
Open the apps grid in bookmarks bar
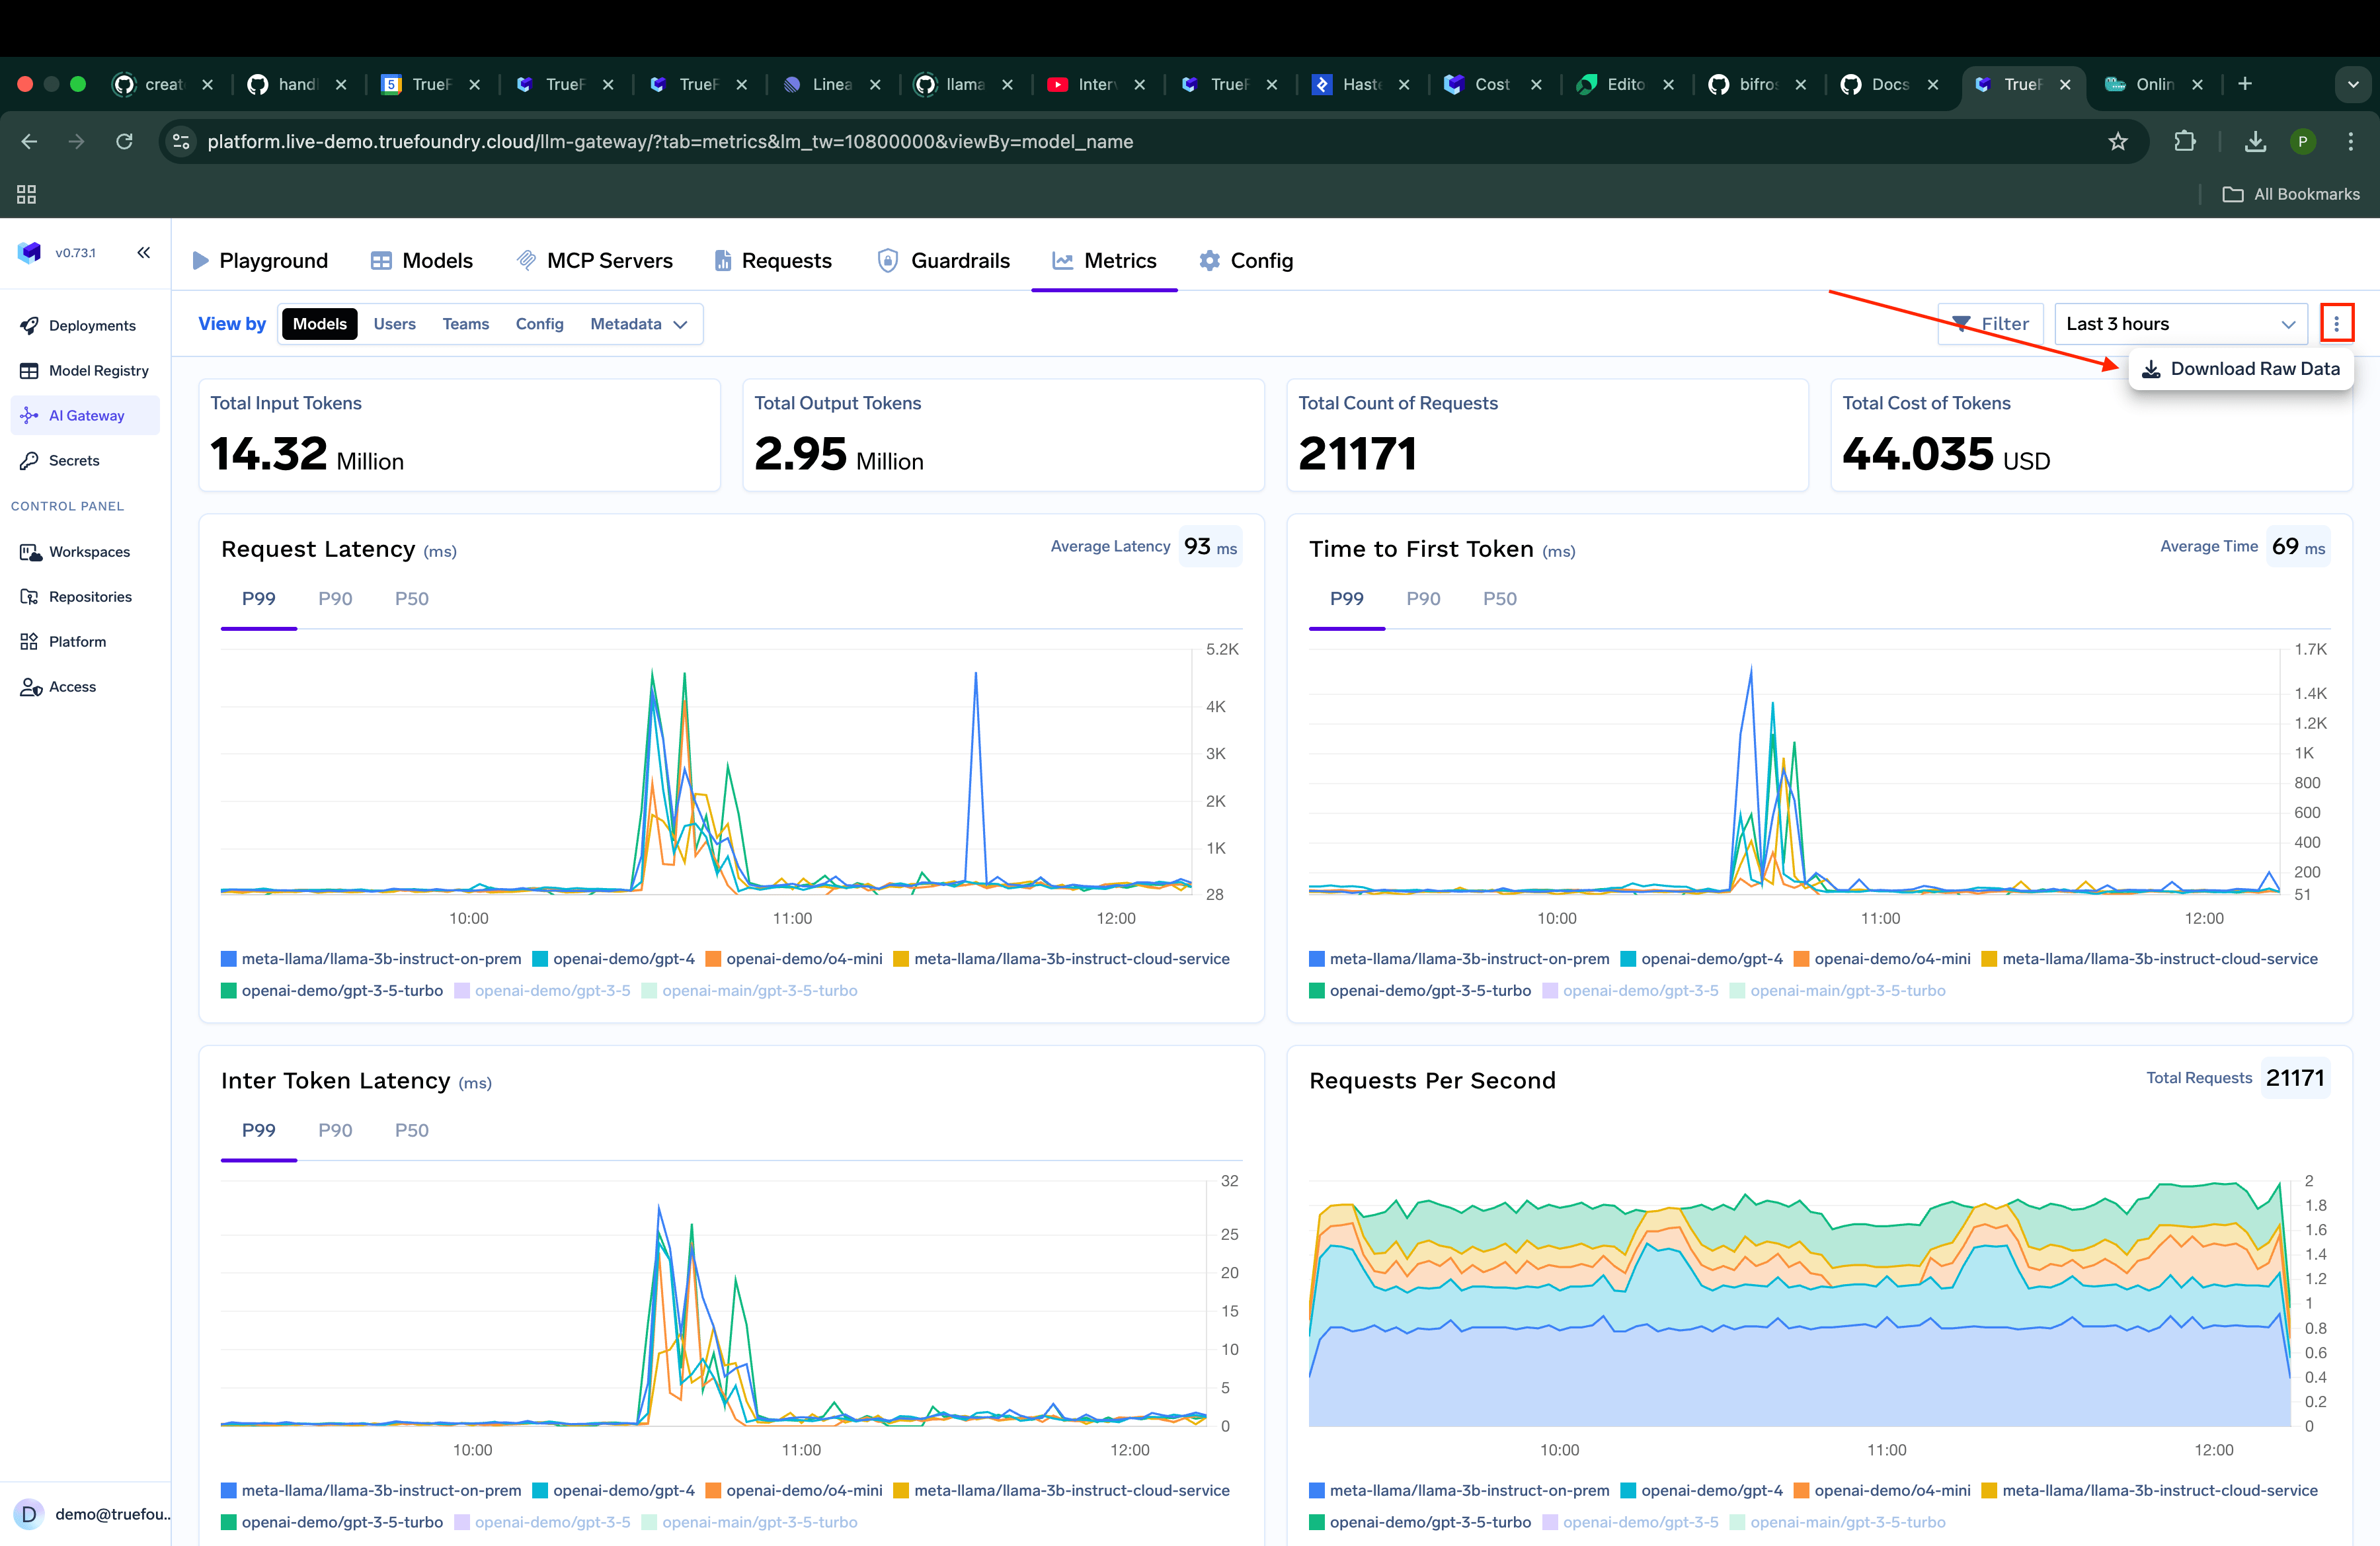(27, 194)
